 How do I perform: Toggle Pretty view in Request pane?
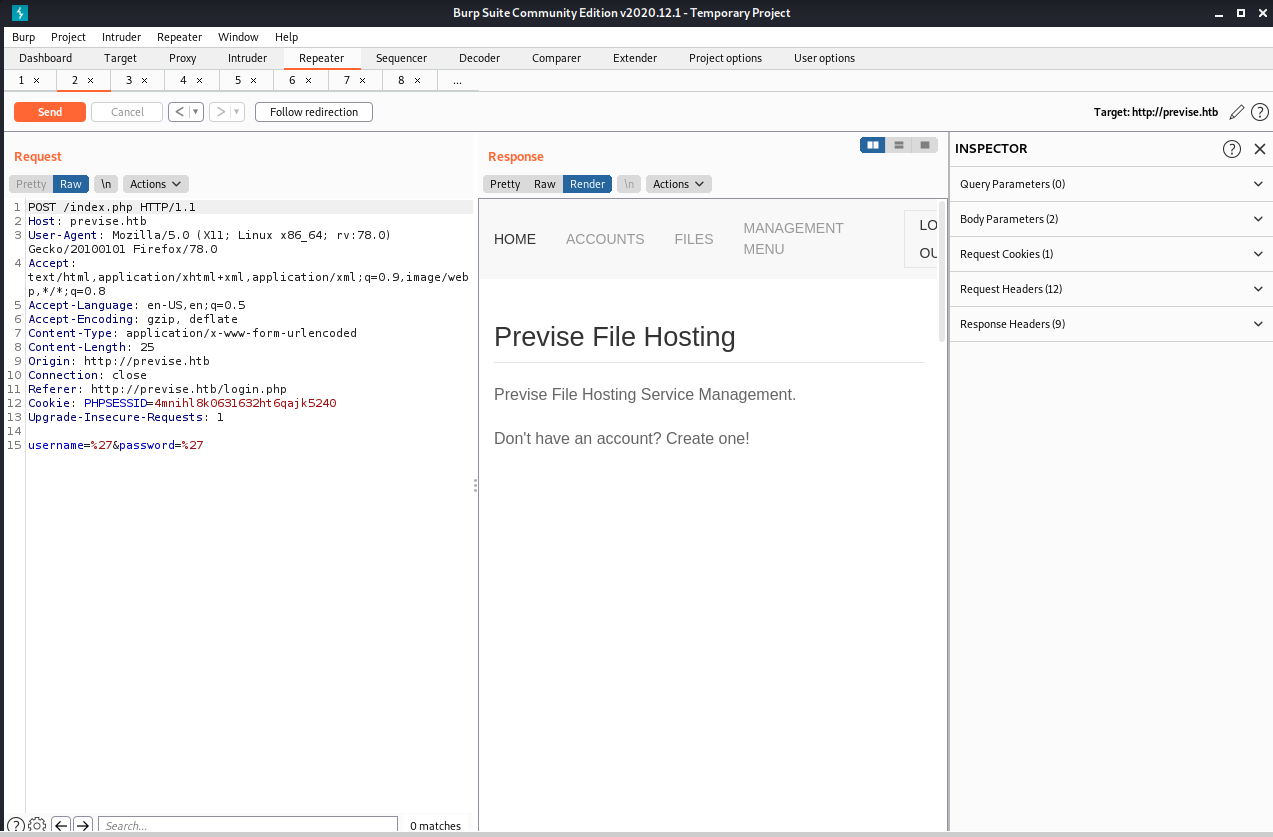(x=31, y=184)
